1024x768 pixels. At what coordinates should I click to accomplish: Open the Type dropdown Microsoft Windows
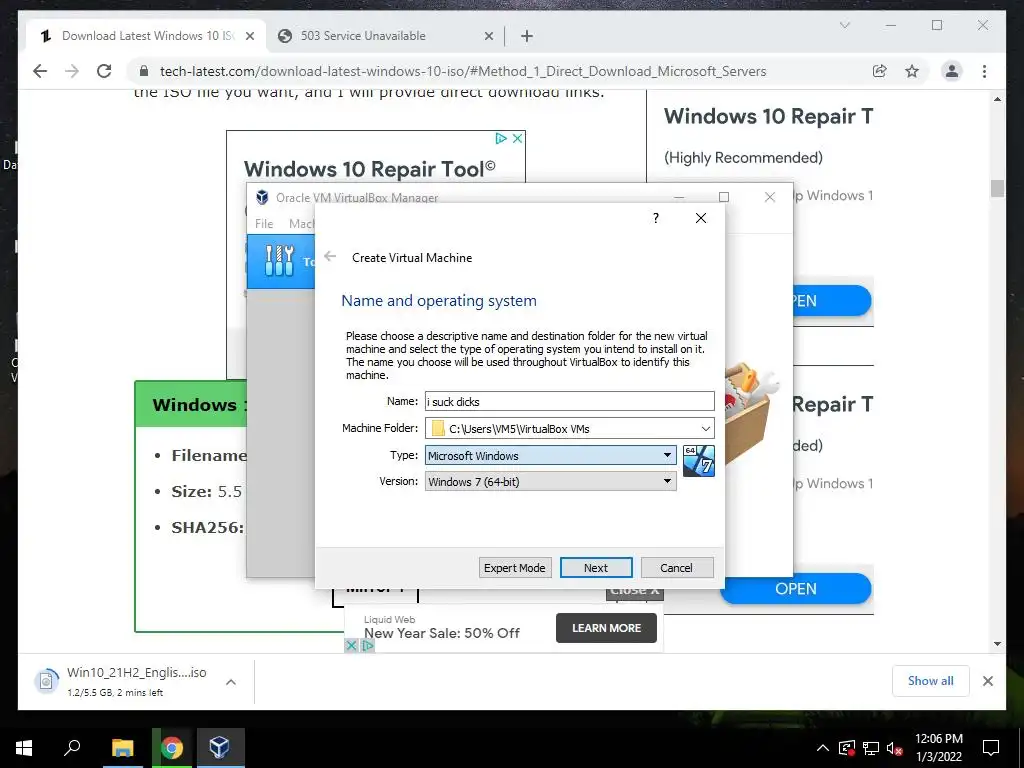[x=551, y=455]
